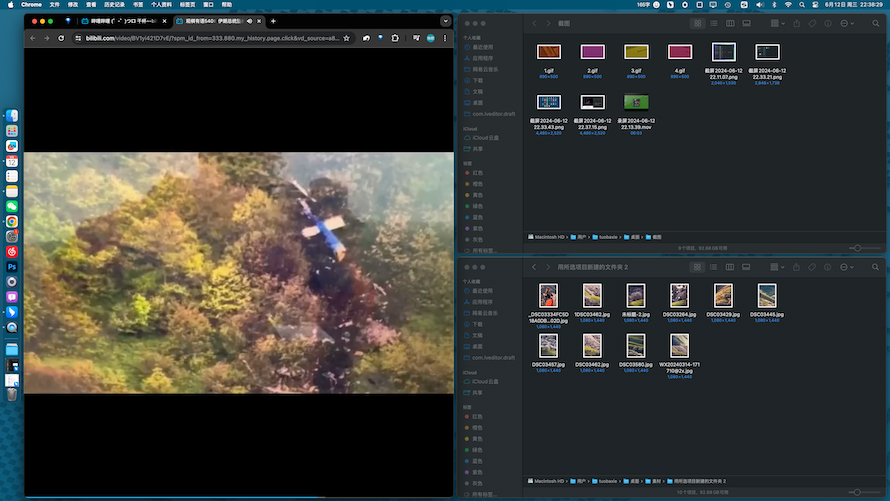Select DSC03264.jpg thumbnail
This screenshot has width=890, height=501.
pos(679,296)
